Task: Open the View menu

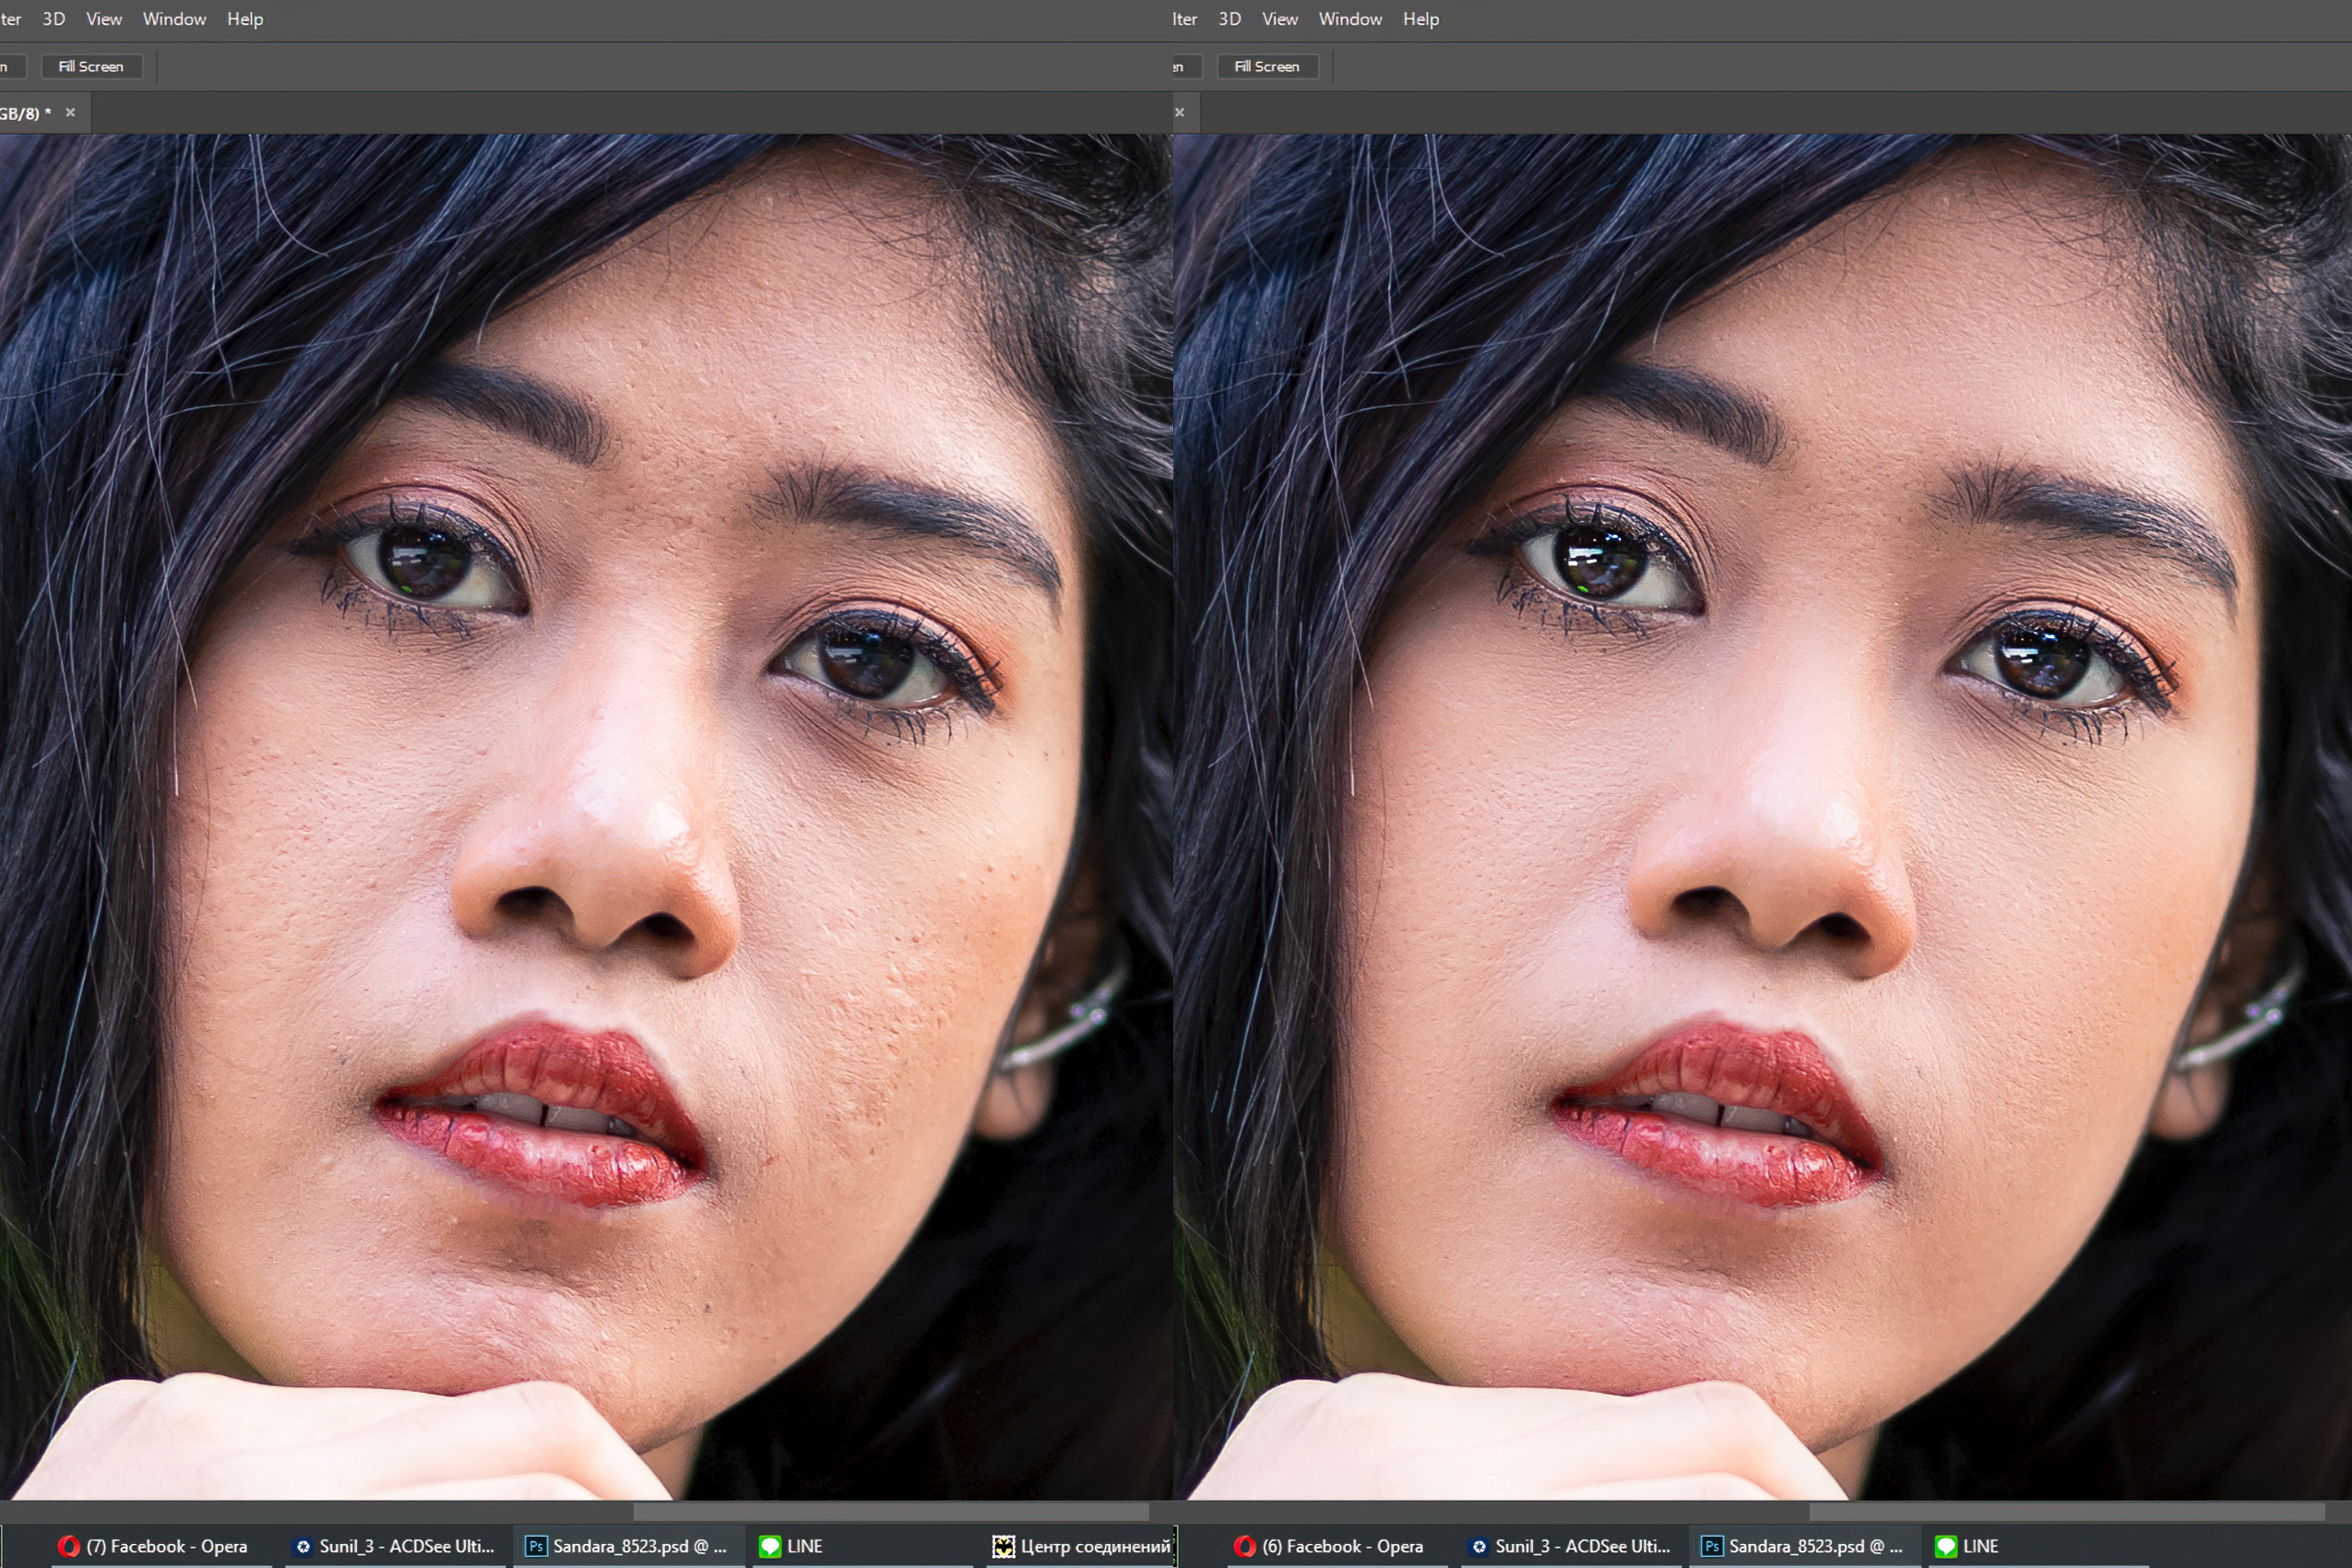Action: point(103,19)
